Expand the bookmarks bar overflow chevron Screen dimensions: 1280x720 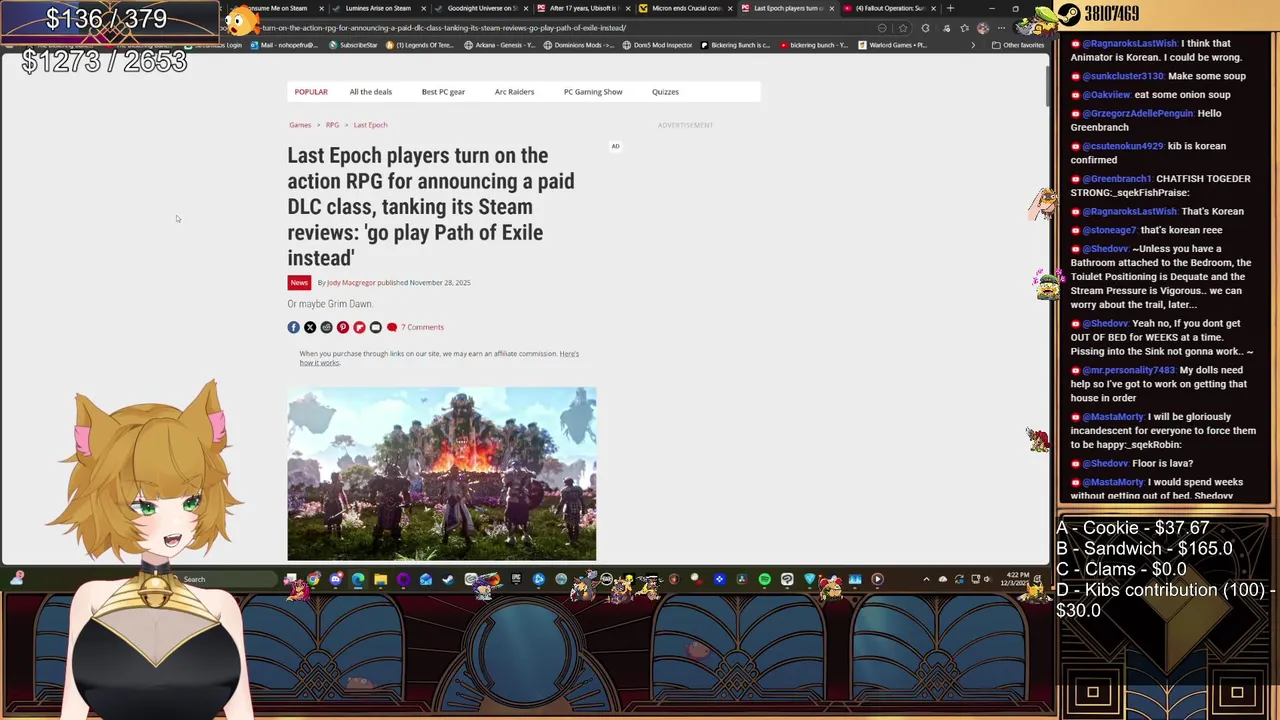tap(973, 45)
